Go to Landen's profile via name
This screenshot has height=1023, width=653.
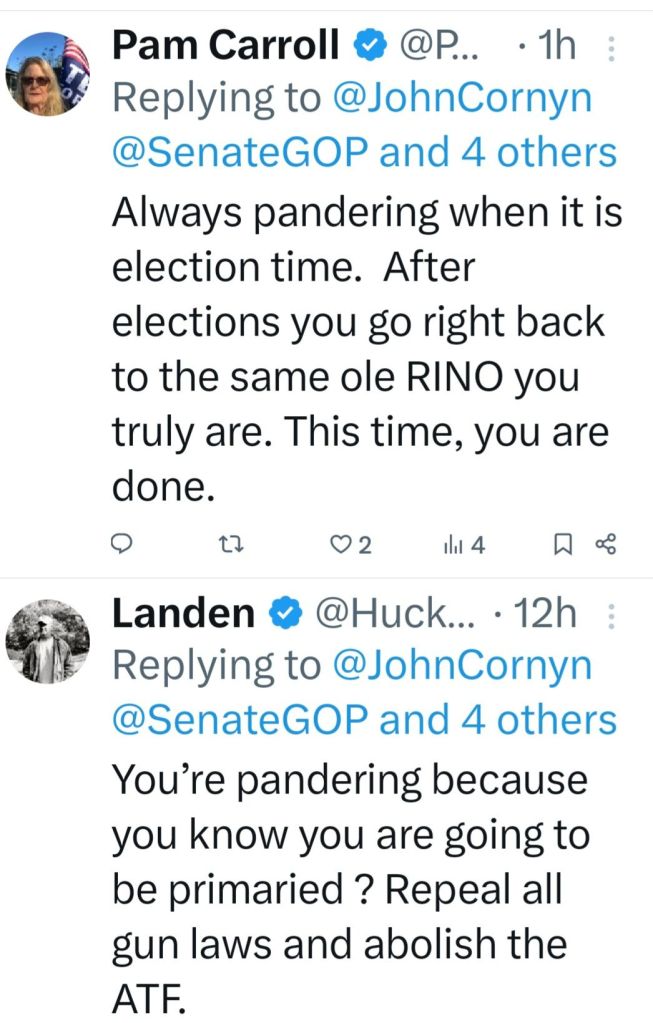pos(183,613)
